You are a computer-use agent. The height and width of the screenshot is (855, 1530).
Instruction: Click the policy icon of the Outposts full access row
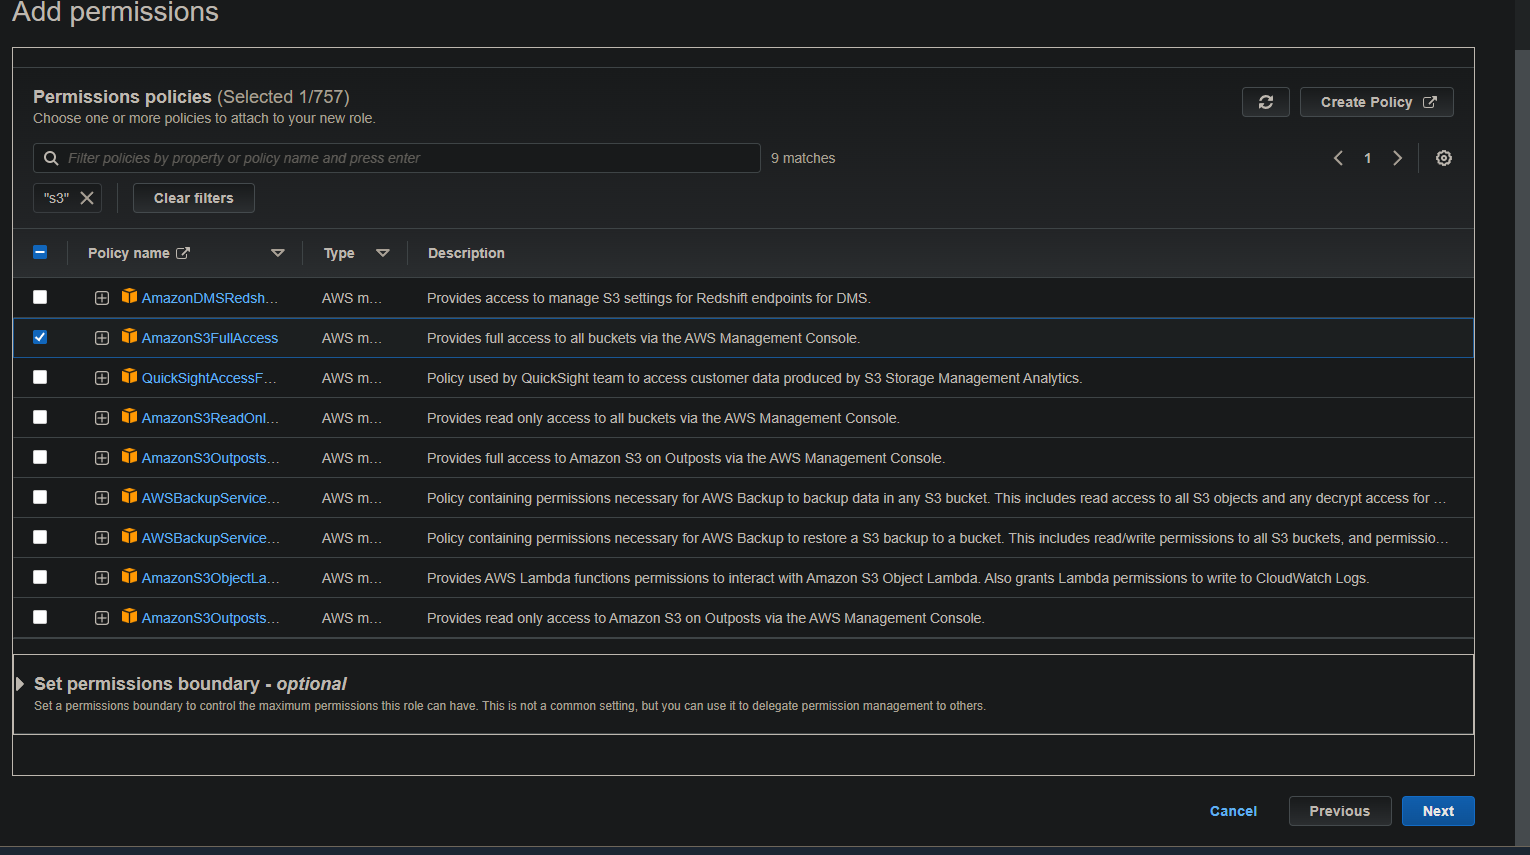[129, 456]
